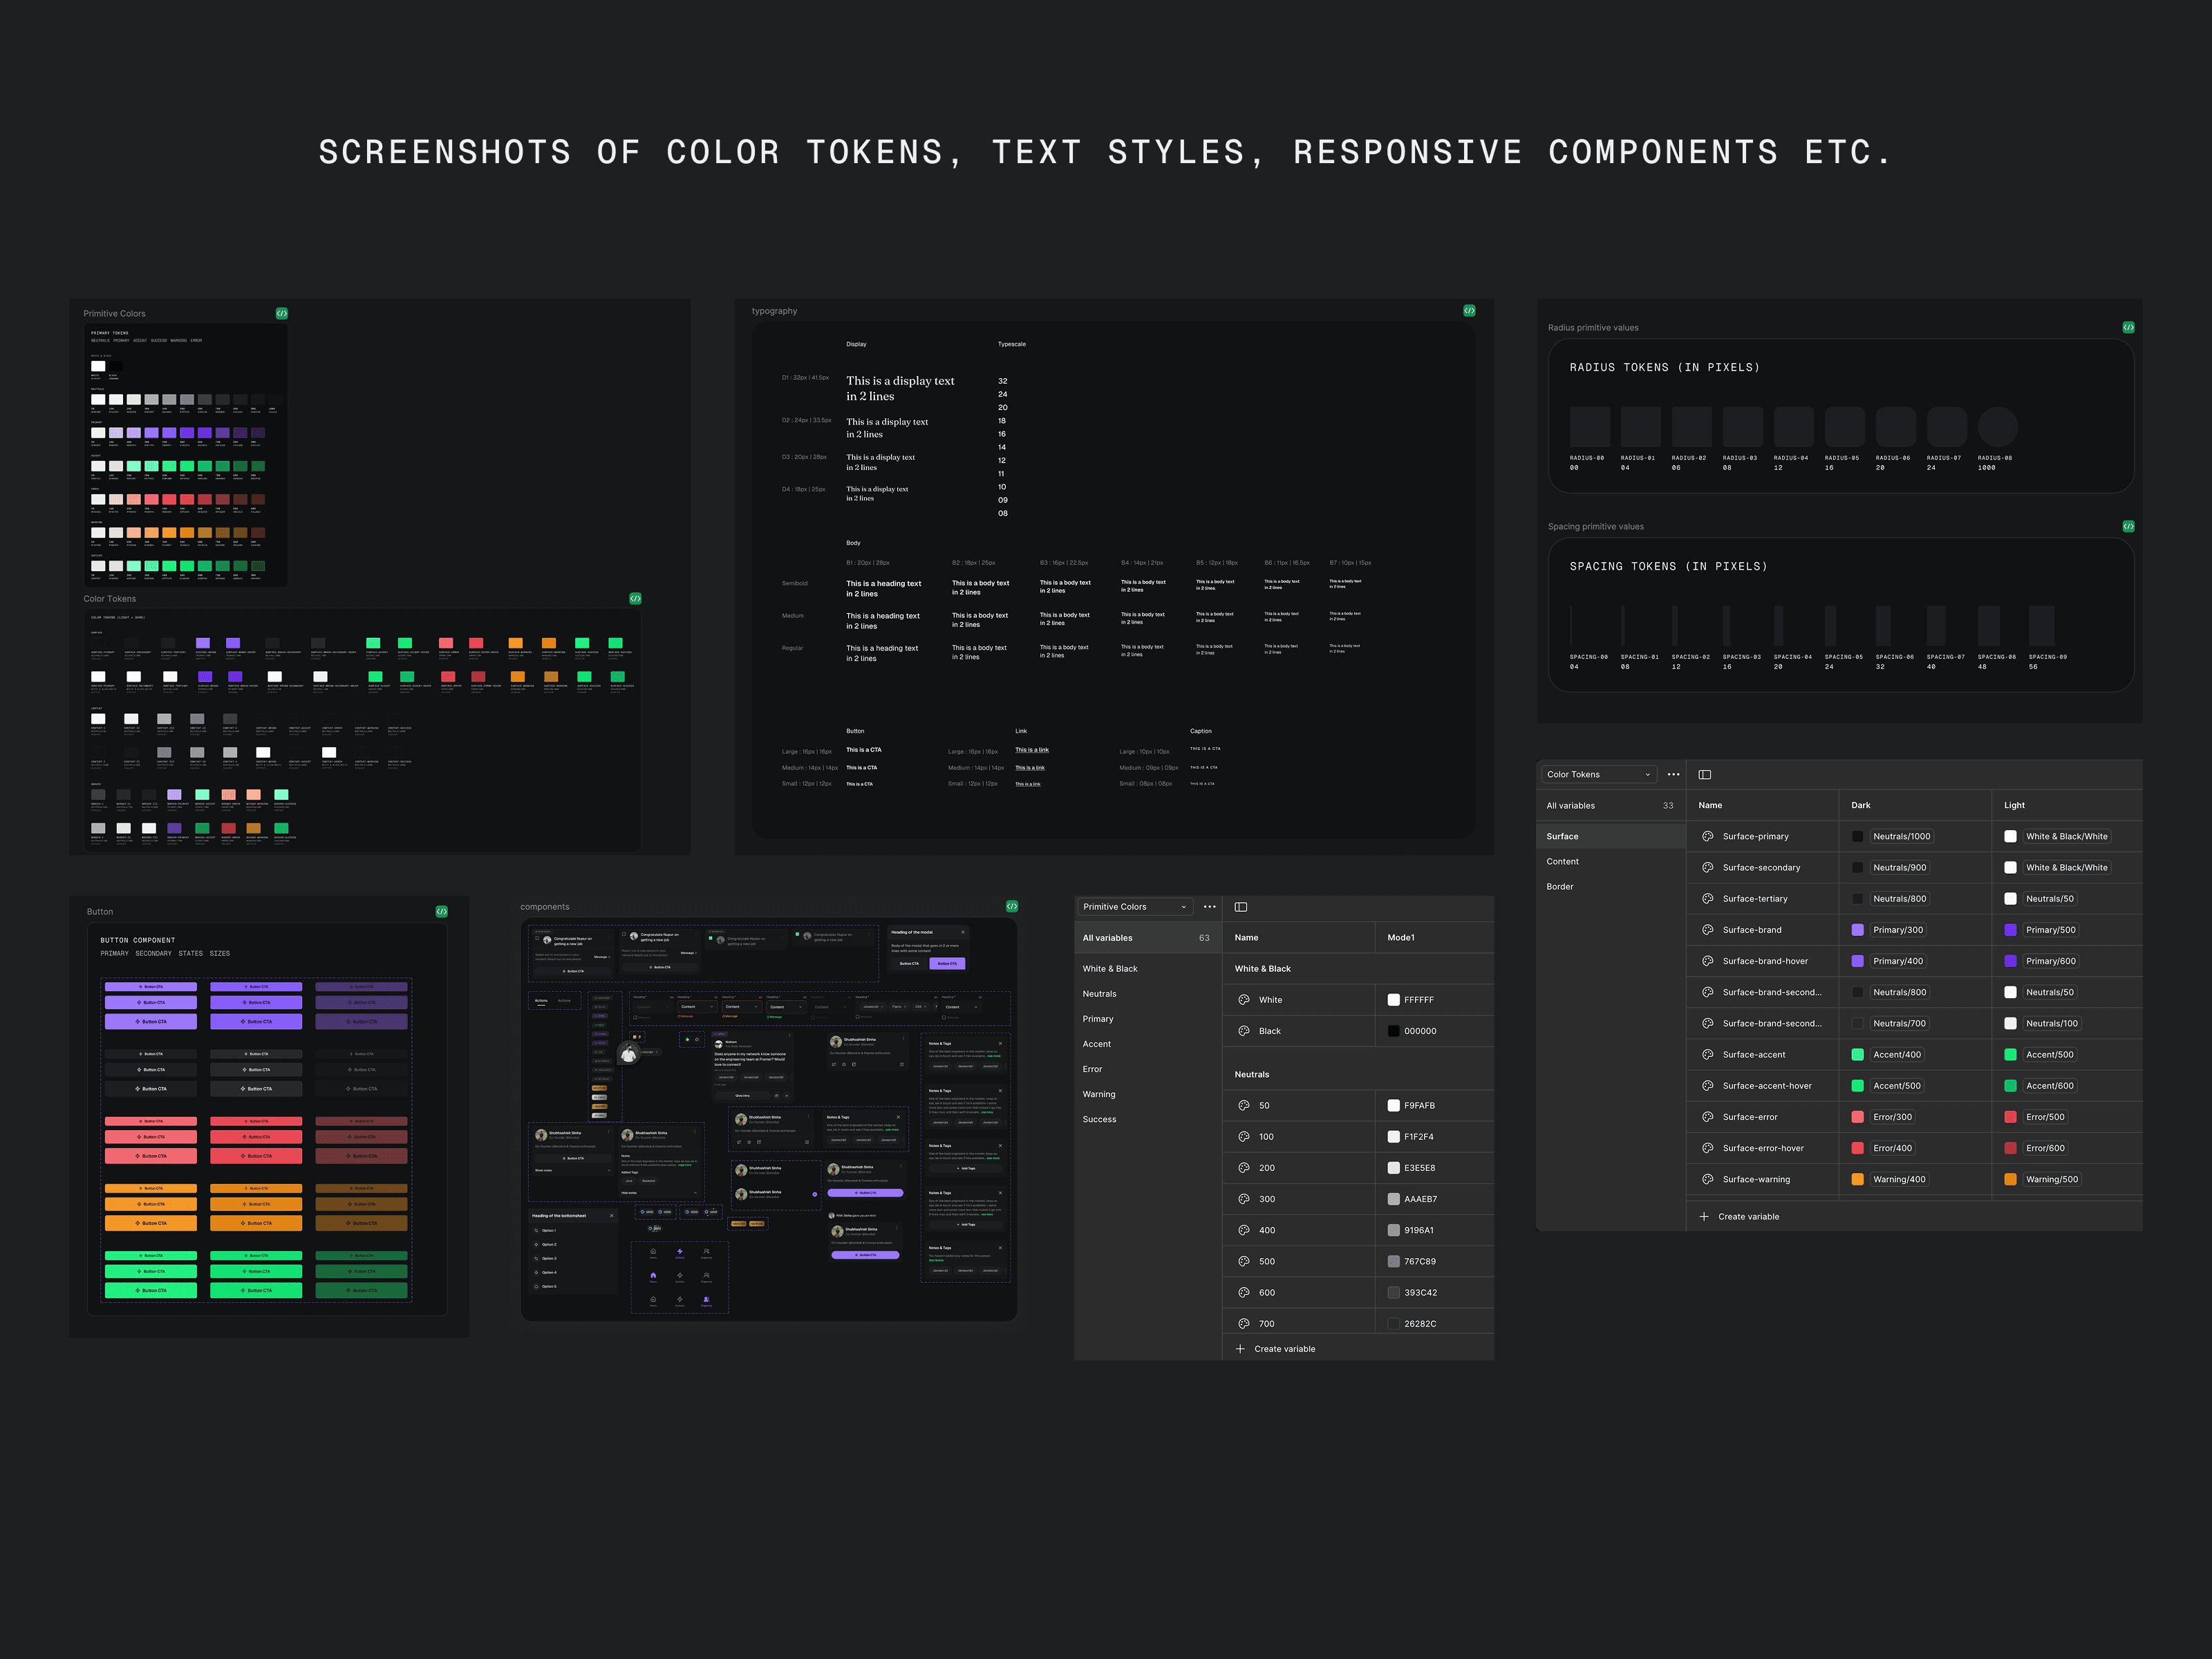Click palette icon of Surface-brand variable
Viewport: 2212px width, 1659px height.
tap(1708, 930)
